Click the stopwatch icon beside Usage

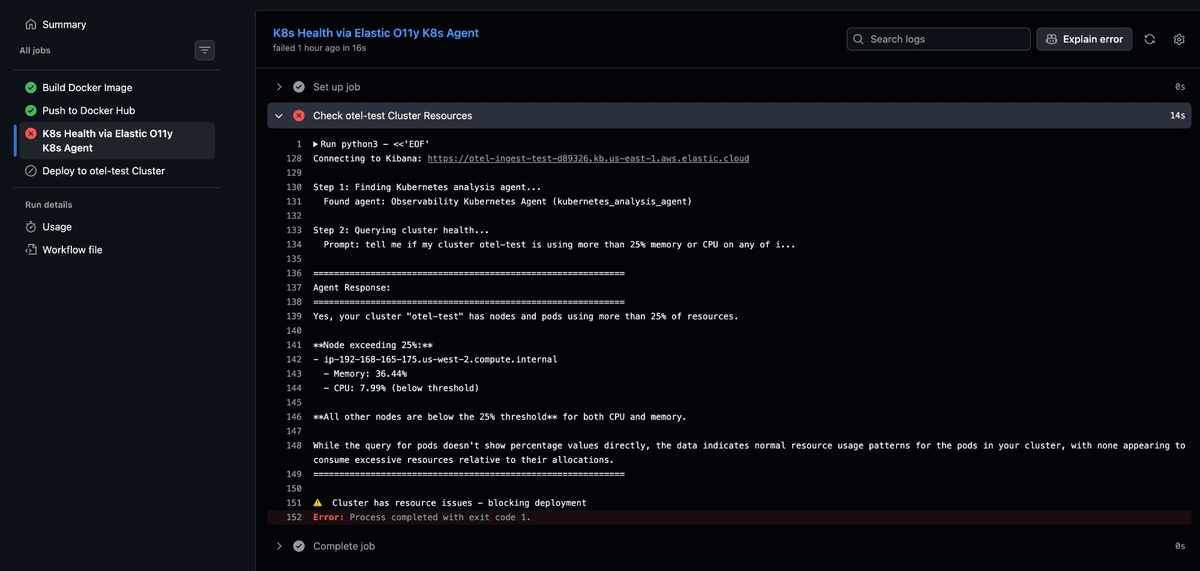coord(31,227)
